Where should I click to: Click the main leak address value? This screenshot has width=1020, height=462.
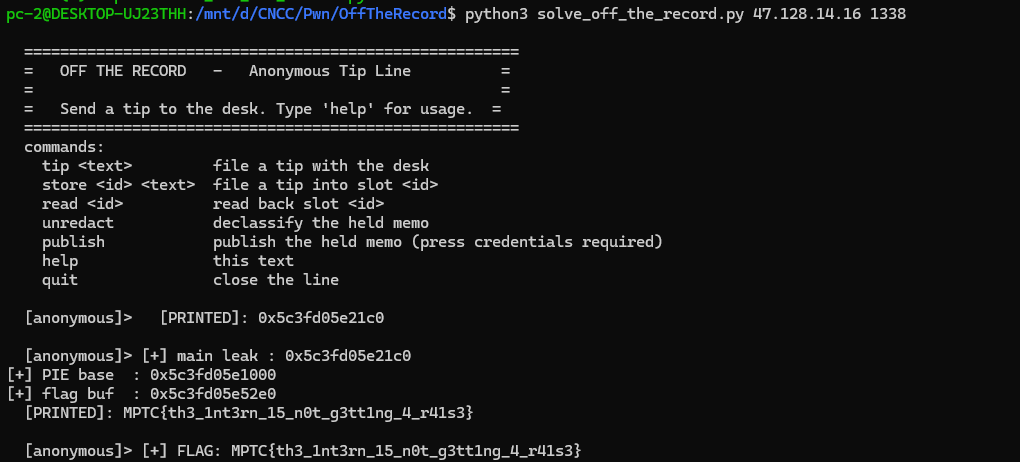point(348,356)
